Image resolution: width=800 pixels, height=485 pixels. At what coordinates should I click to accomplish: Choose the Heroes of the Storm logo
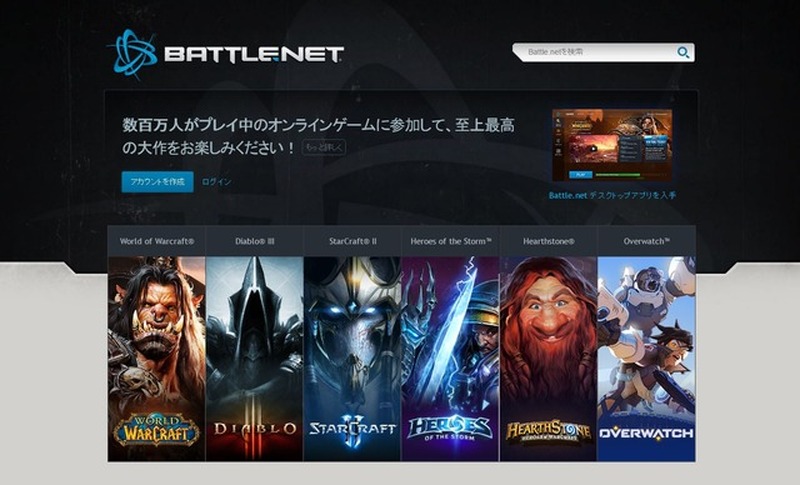coord(449,428)
